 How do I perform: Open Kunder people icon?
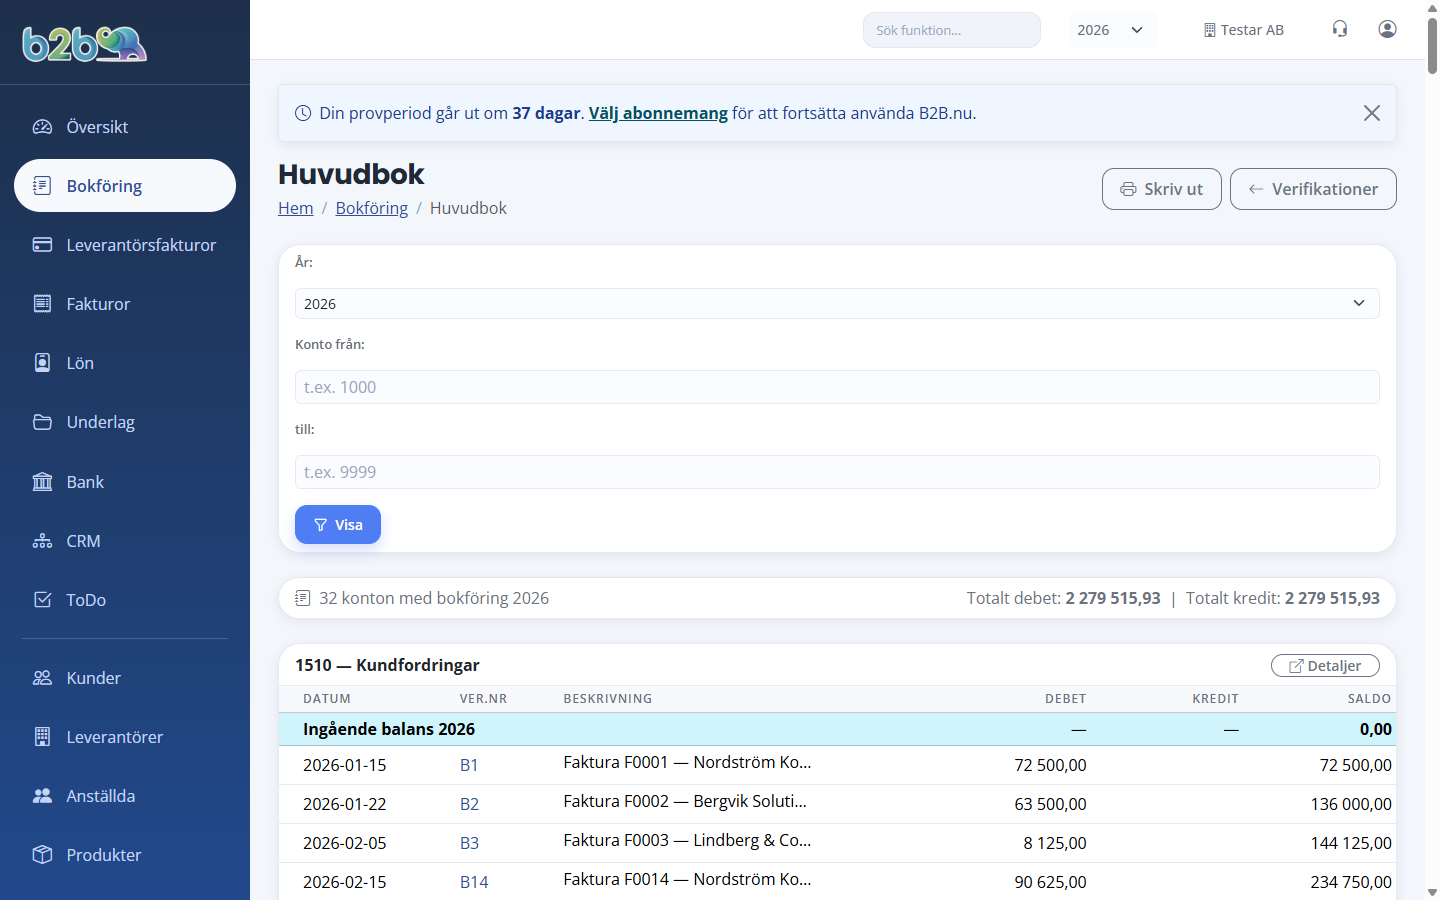tap(42, 678)
